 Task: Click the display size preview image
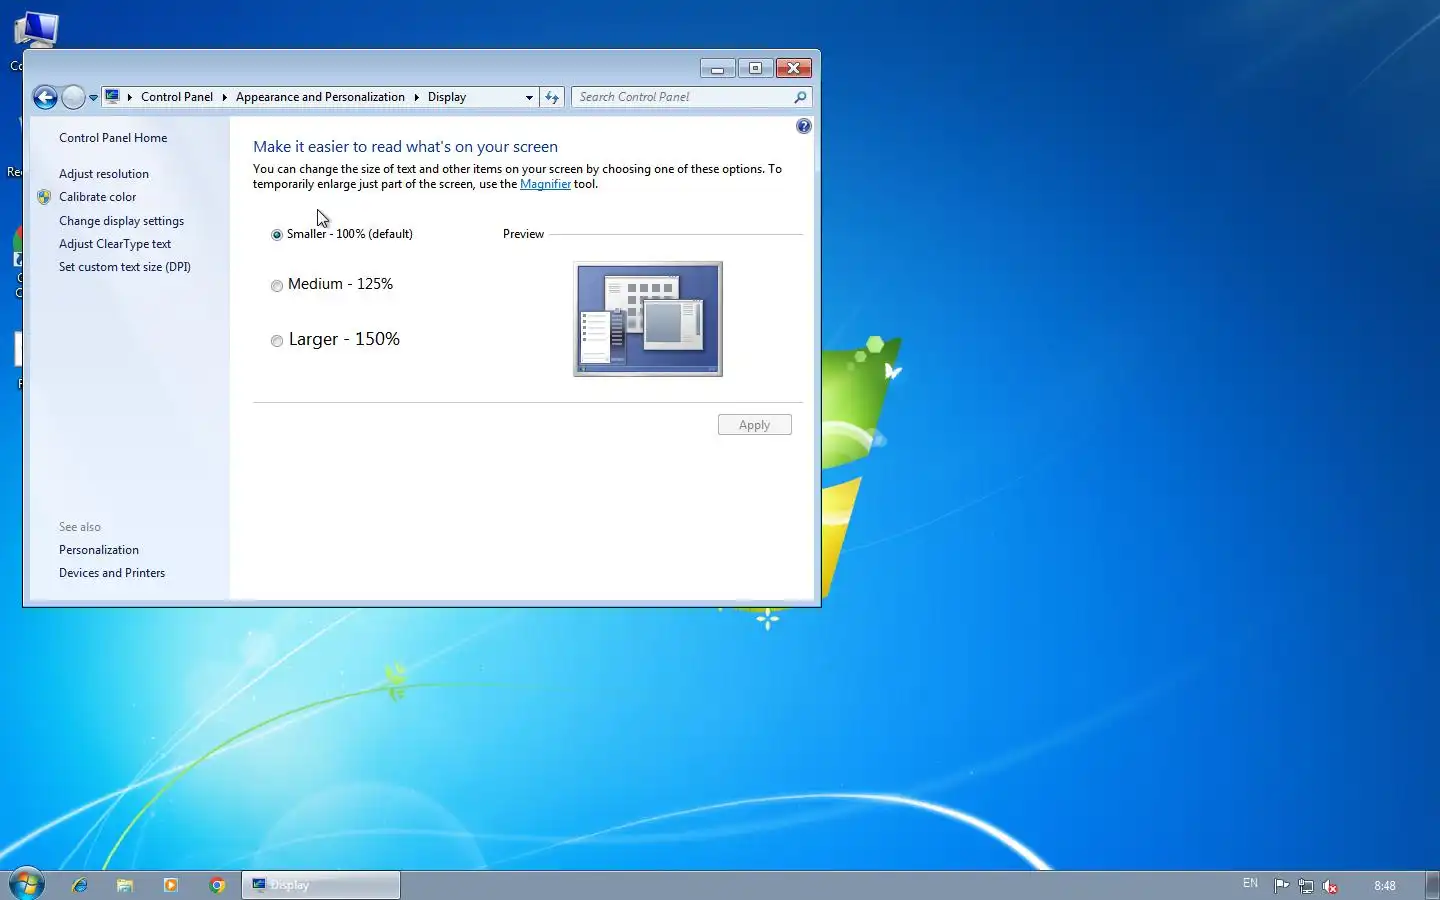point(648,319)
